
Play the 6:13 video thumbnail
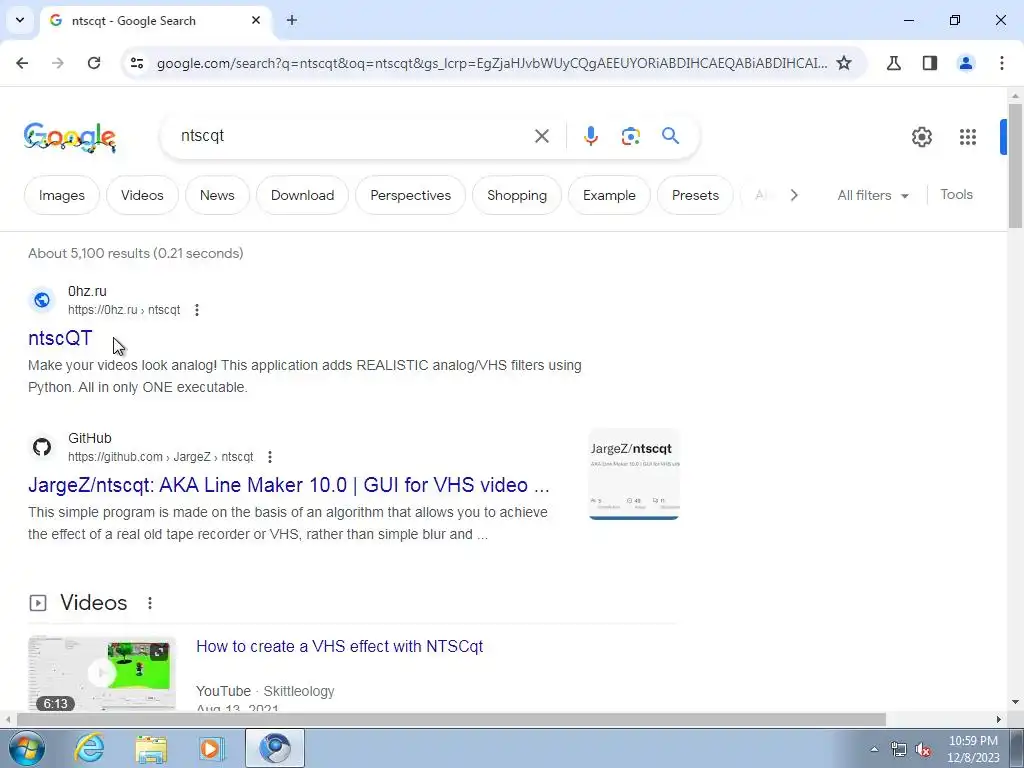[102, 673]
